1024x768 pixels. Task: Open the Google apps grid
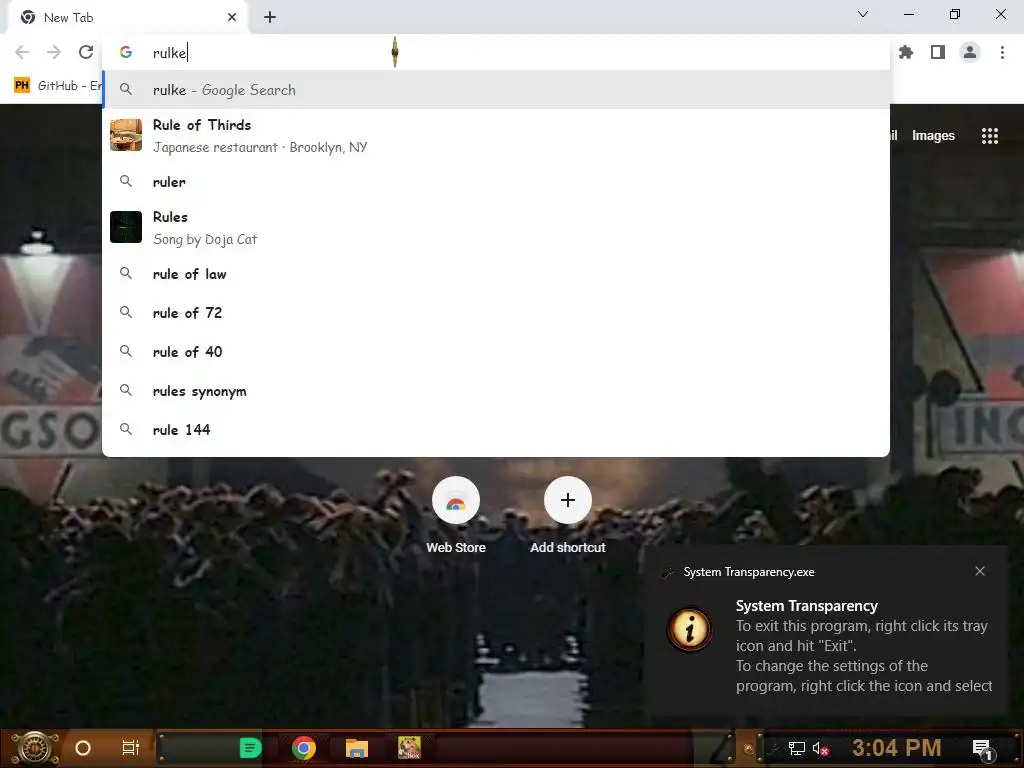click(989, 136)
